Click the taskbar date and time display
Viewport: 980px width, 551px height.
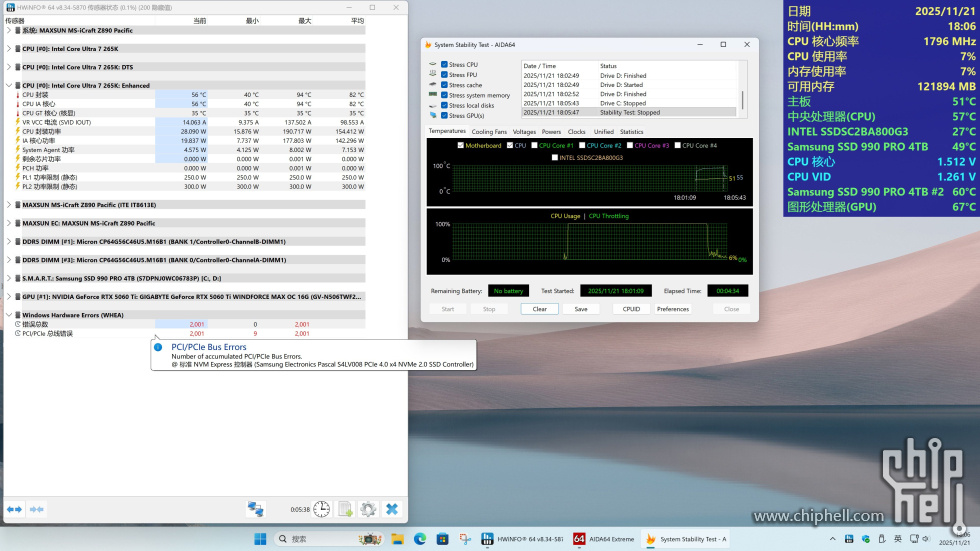tap(956, 539)
